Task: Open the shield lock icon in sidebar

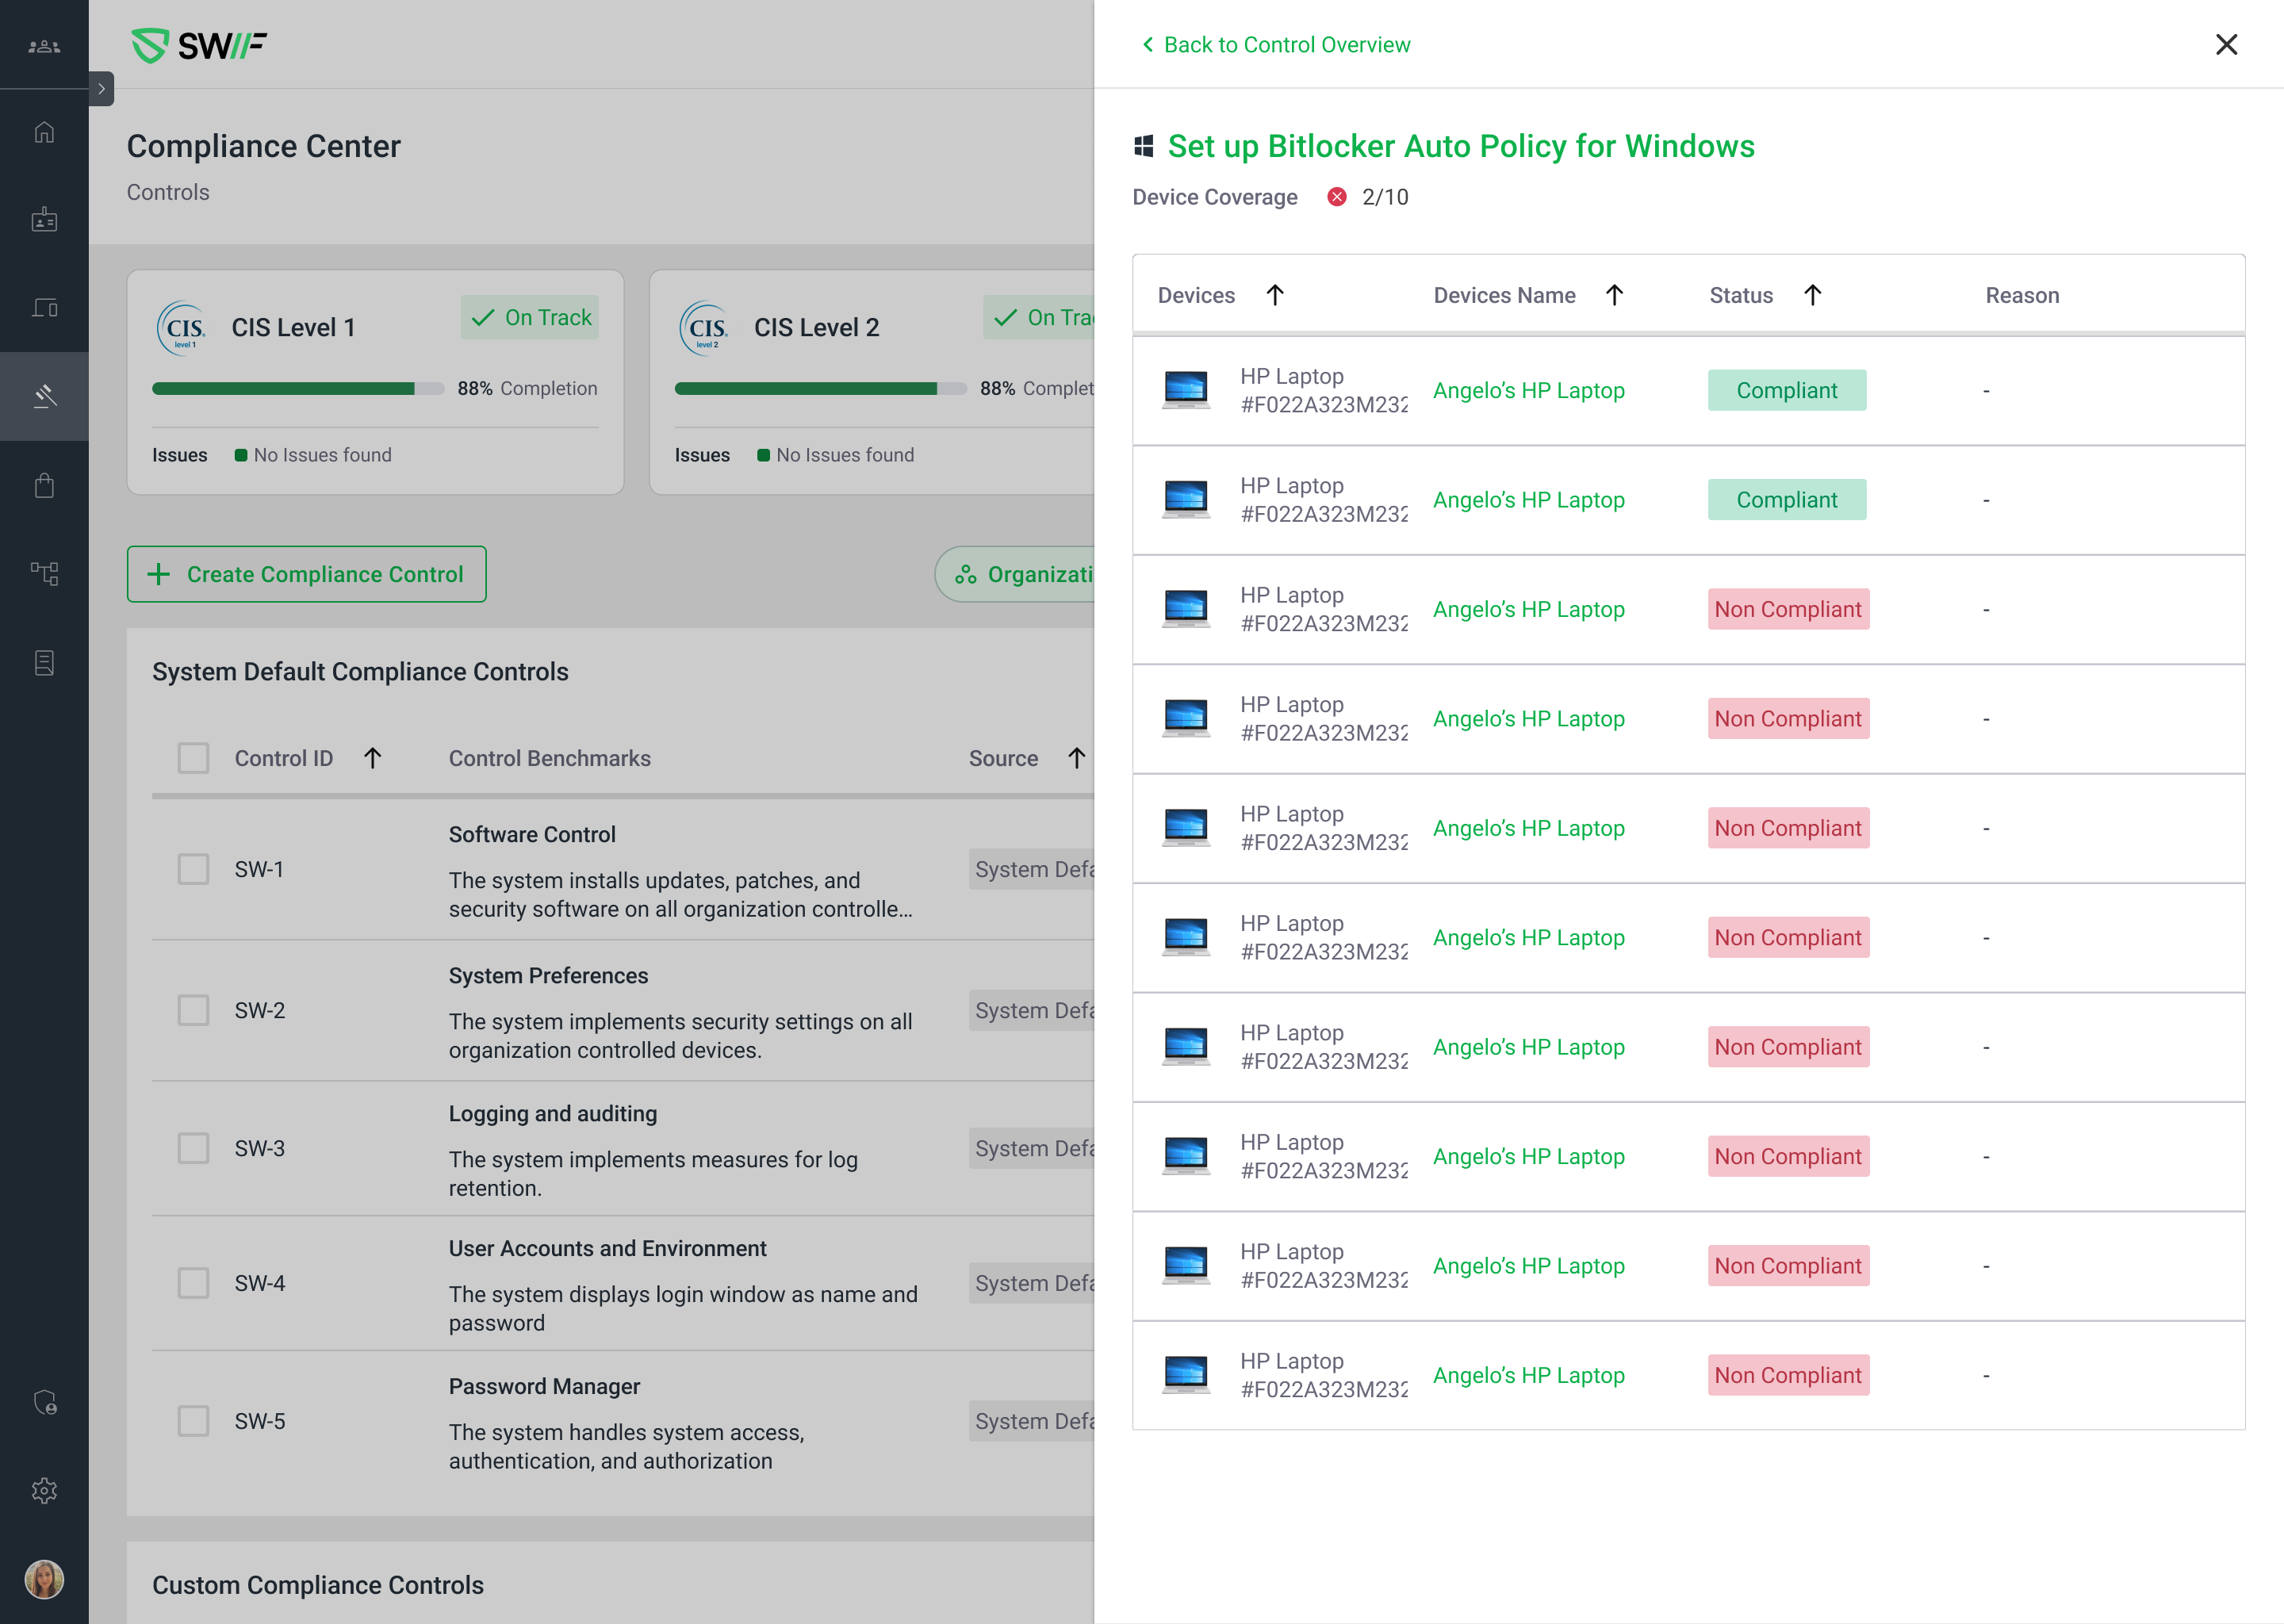Action: 44,1402
